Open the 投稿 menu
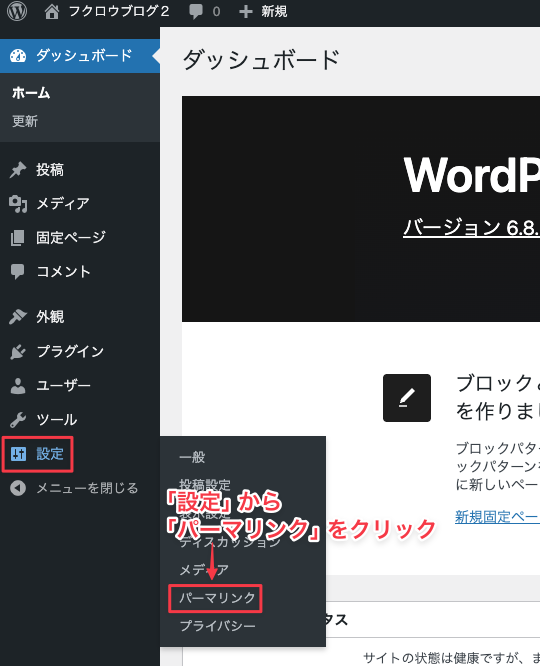 coord(50,170)
